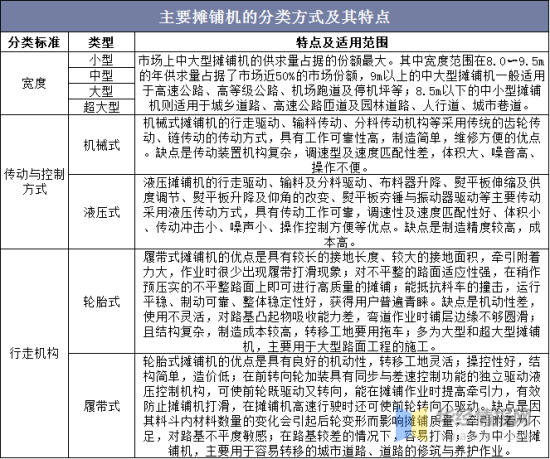Select the 特点及适用范围 column header
The image size is (550, 459).
(342, 42)
